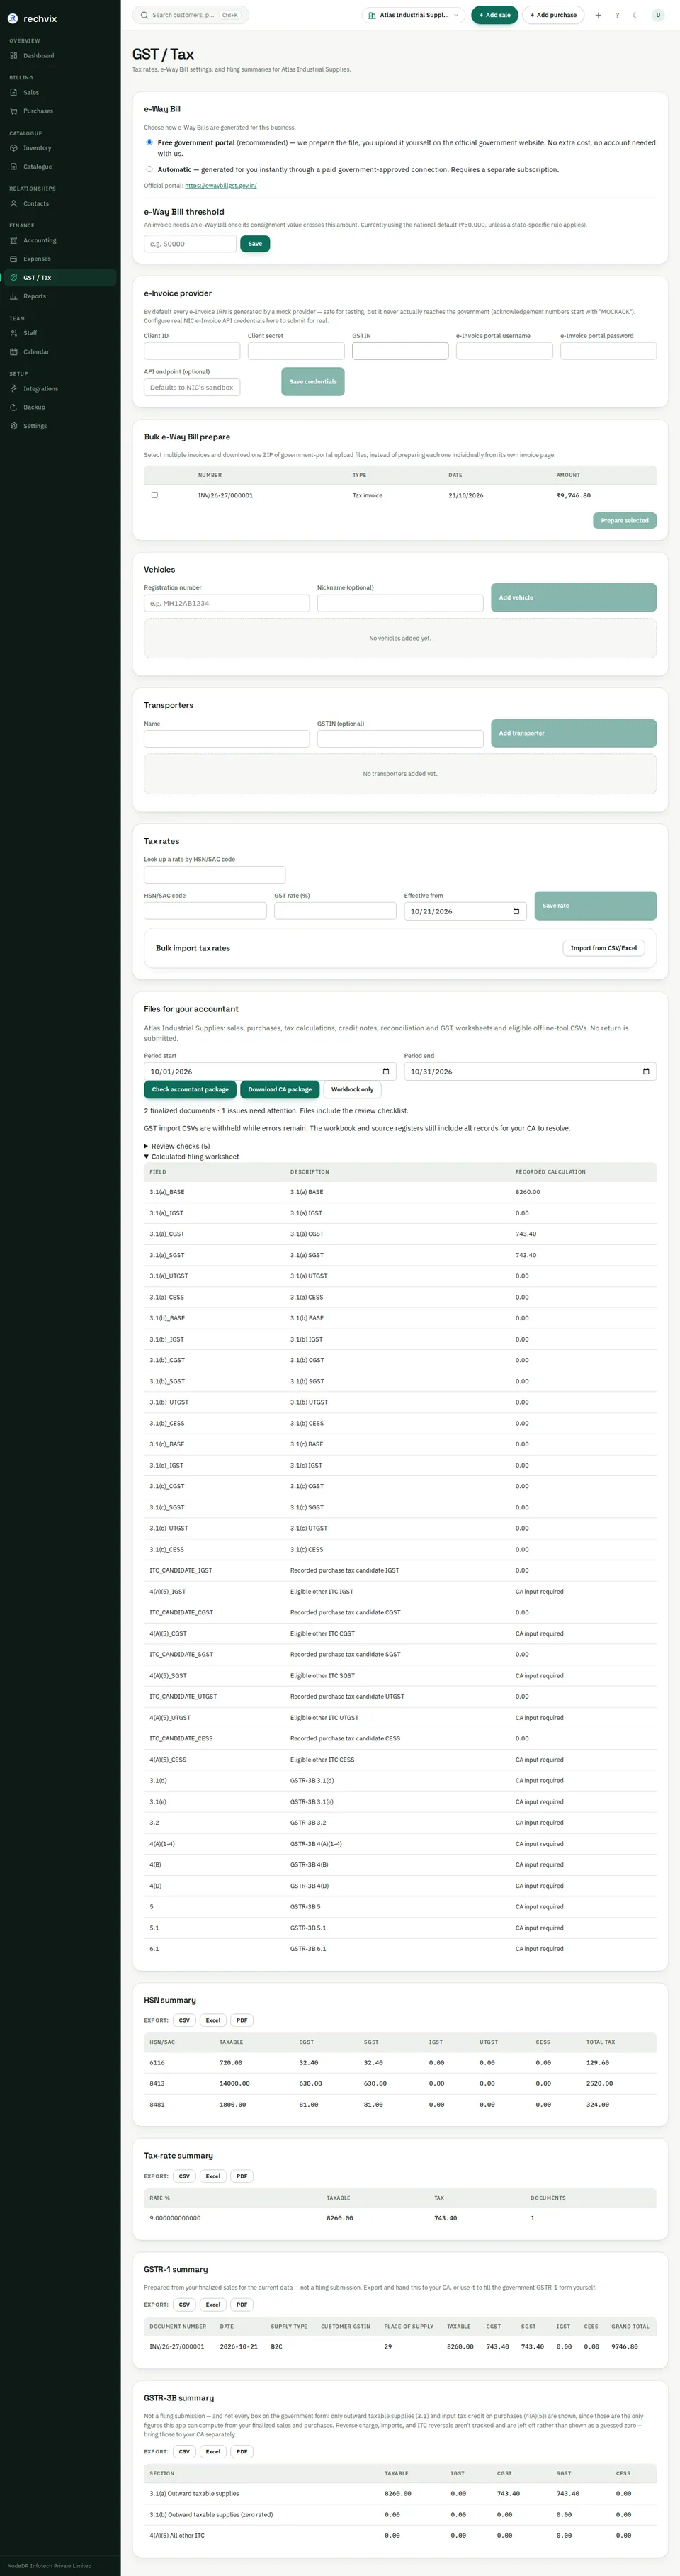Go to Inventory in the sidebar
The width and height of the screenshot is (680, 2576).
[x=59, y=148]
